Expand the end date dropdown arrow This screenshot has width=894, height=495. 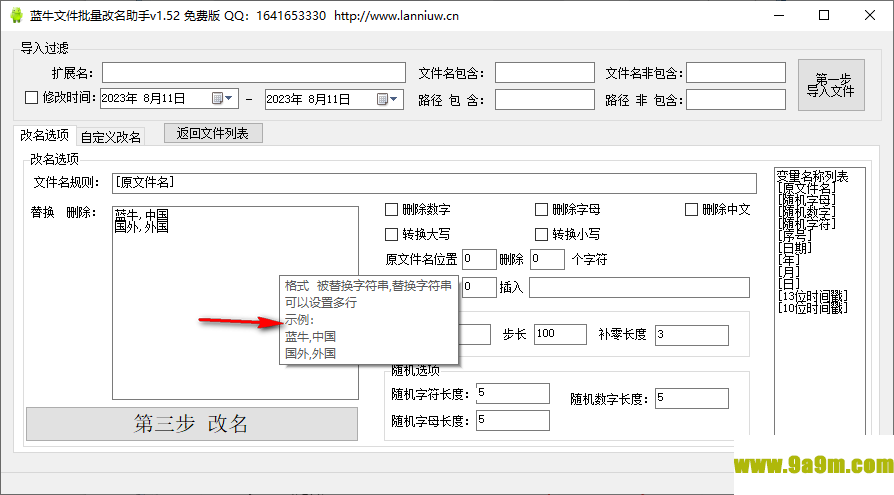pos(393,99)
